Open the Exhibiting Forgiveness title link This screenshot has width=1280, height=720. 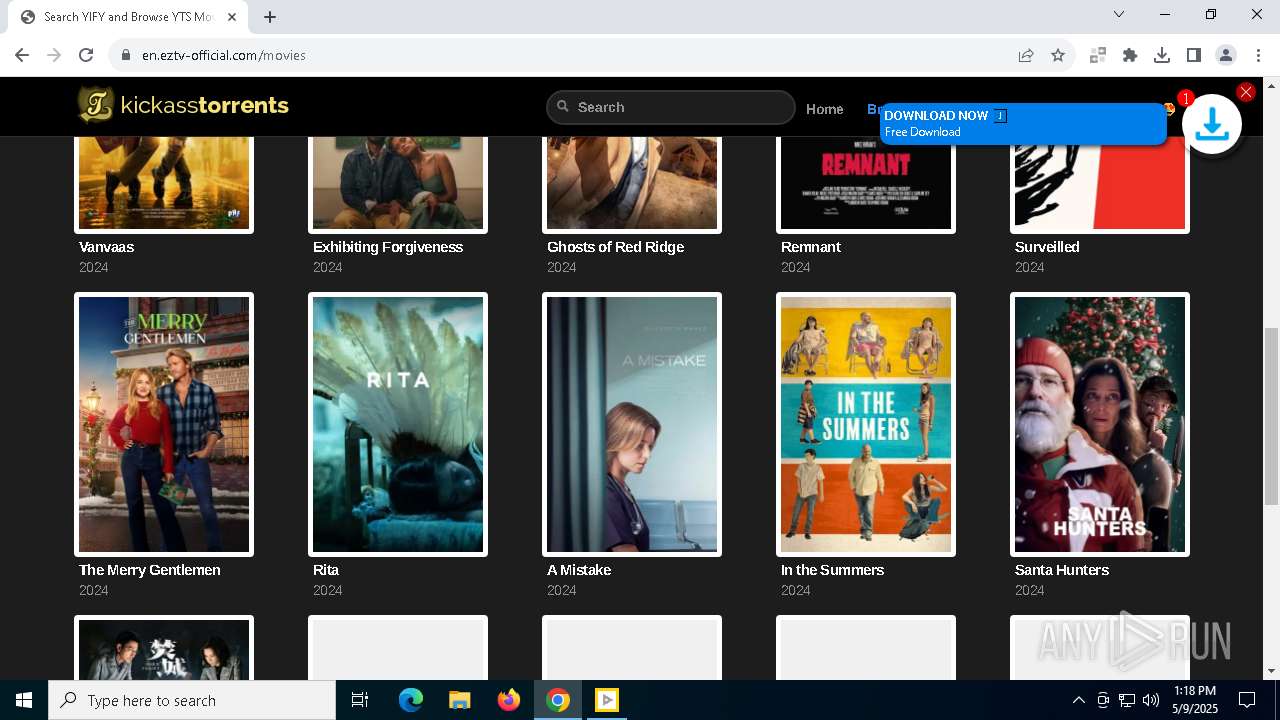click(388, 247)
